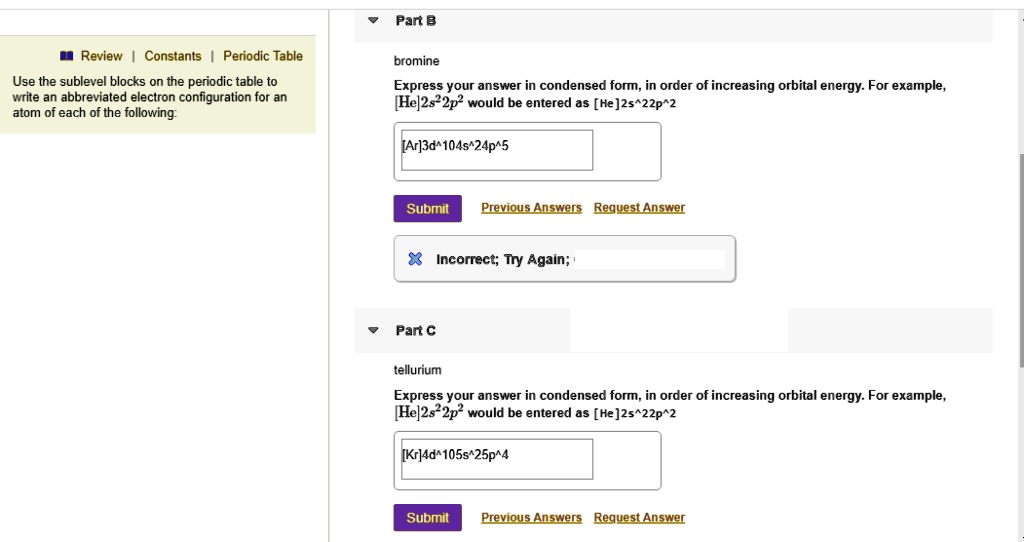Click the tellurium answer input field
This screenshot has width=1024, height=542.
496,459
